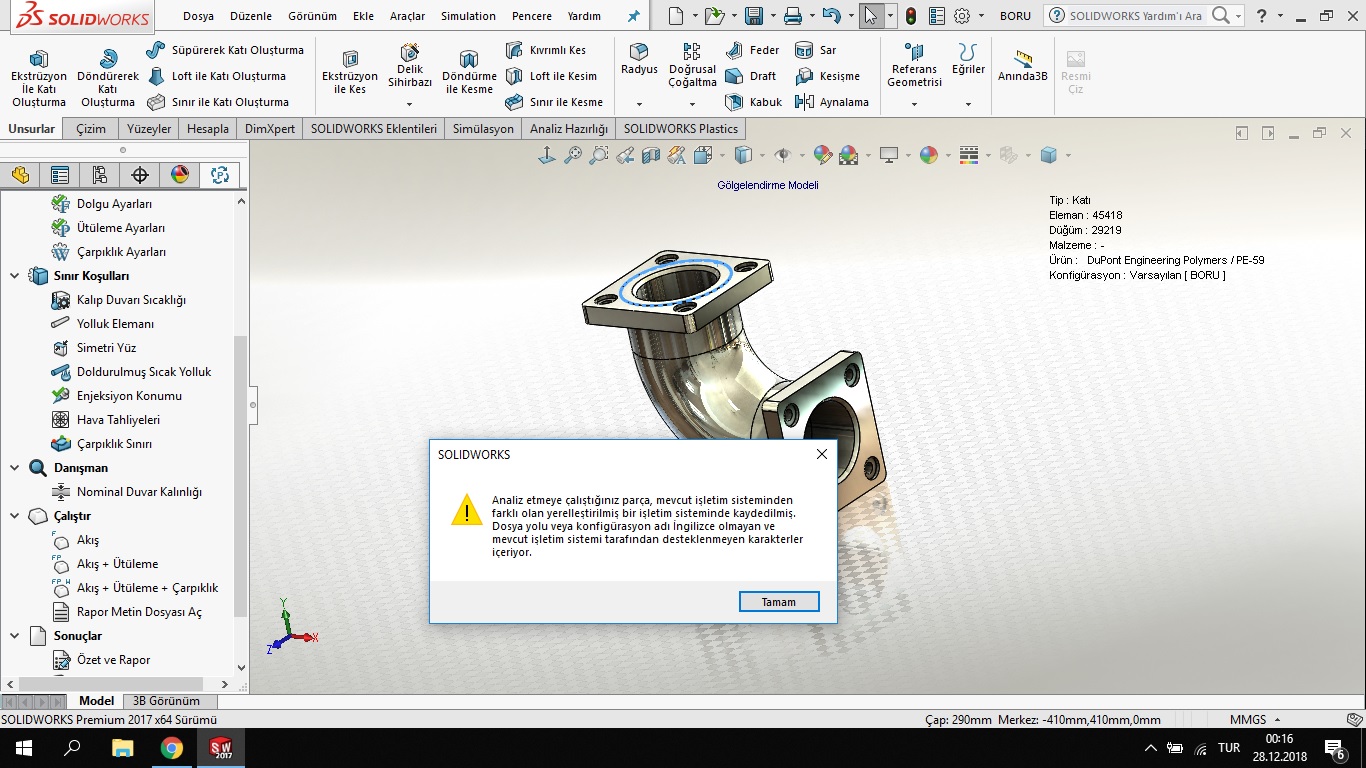
Task: Click Hava Tahliyeleri in the tree
Action: point(118,419)
